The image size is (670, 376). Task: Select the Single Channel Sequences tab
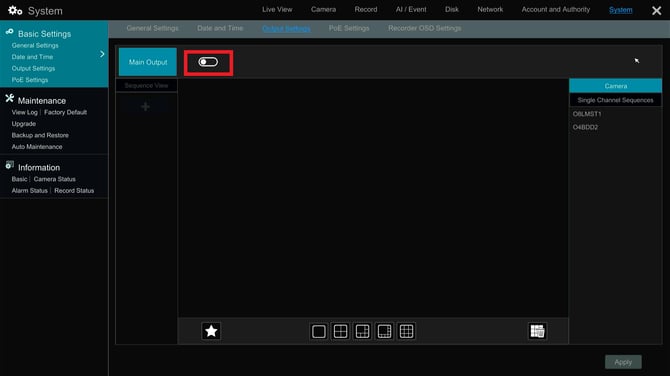tap(616, 100)
